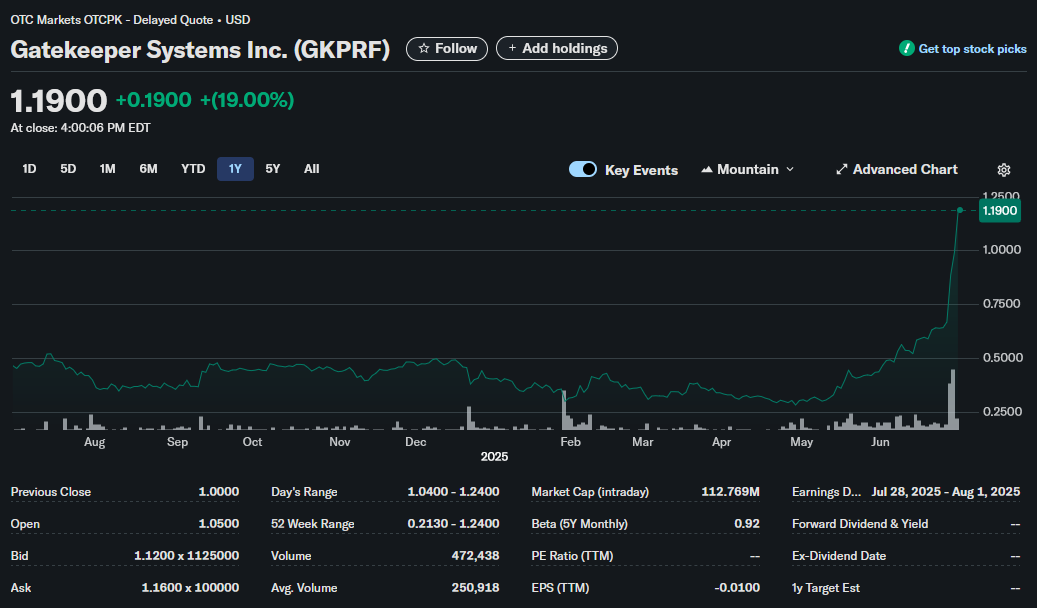Screen dimensions: 1037x608
Task: Switch to the 5D range
Action: (x=68, y=169)
